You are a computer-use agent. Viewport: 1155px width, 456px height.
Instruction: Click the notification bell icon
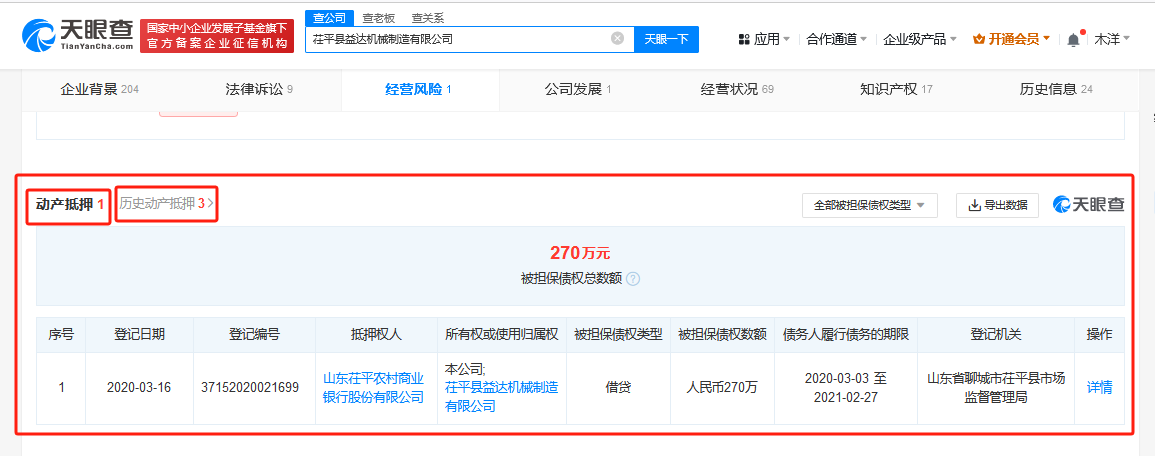pos(1073,39)
